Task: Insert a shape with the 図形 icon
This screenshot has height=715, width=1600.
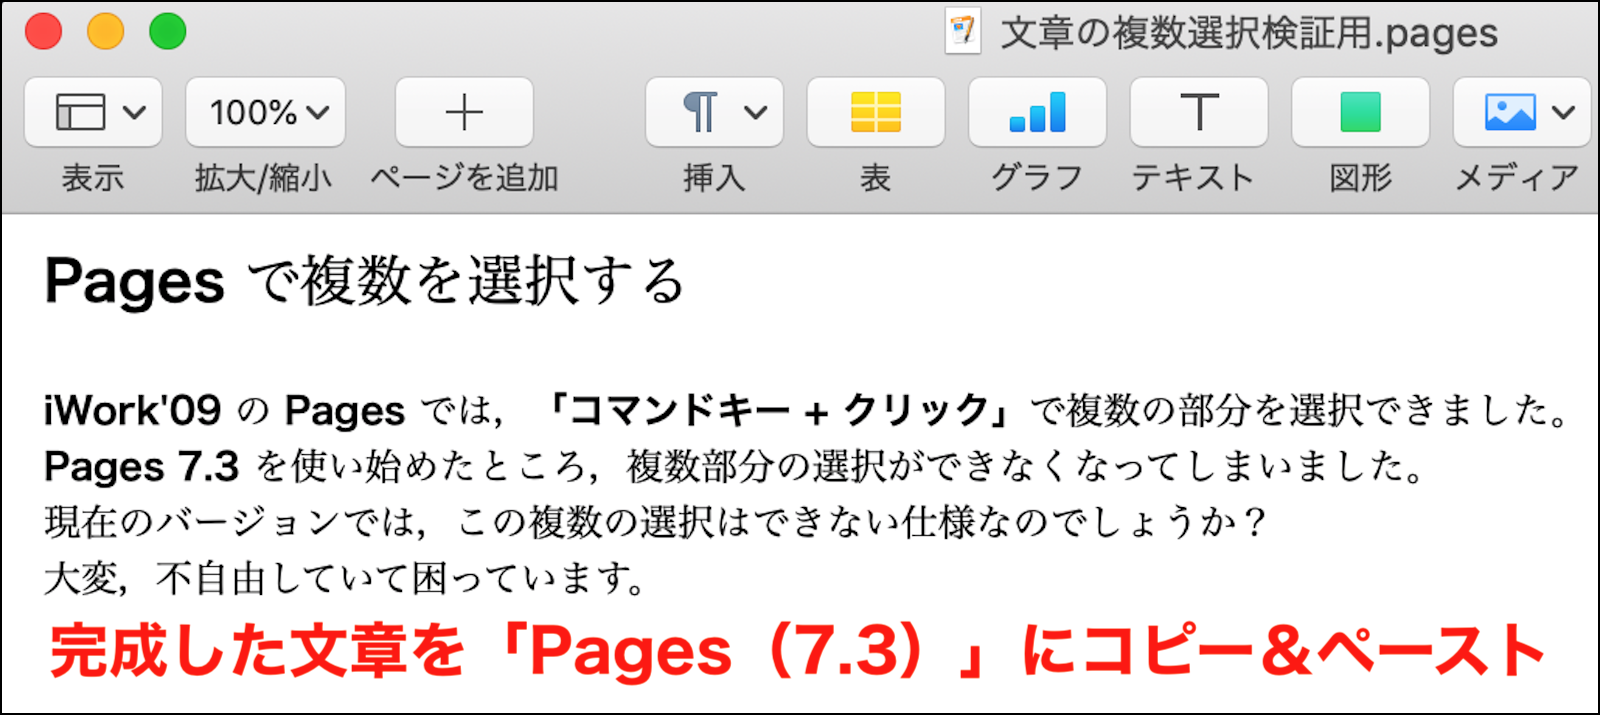Action: pos(1360,112)
